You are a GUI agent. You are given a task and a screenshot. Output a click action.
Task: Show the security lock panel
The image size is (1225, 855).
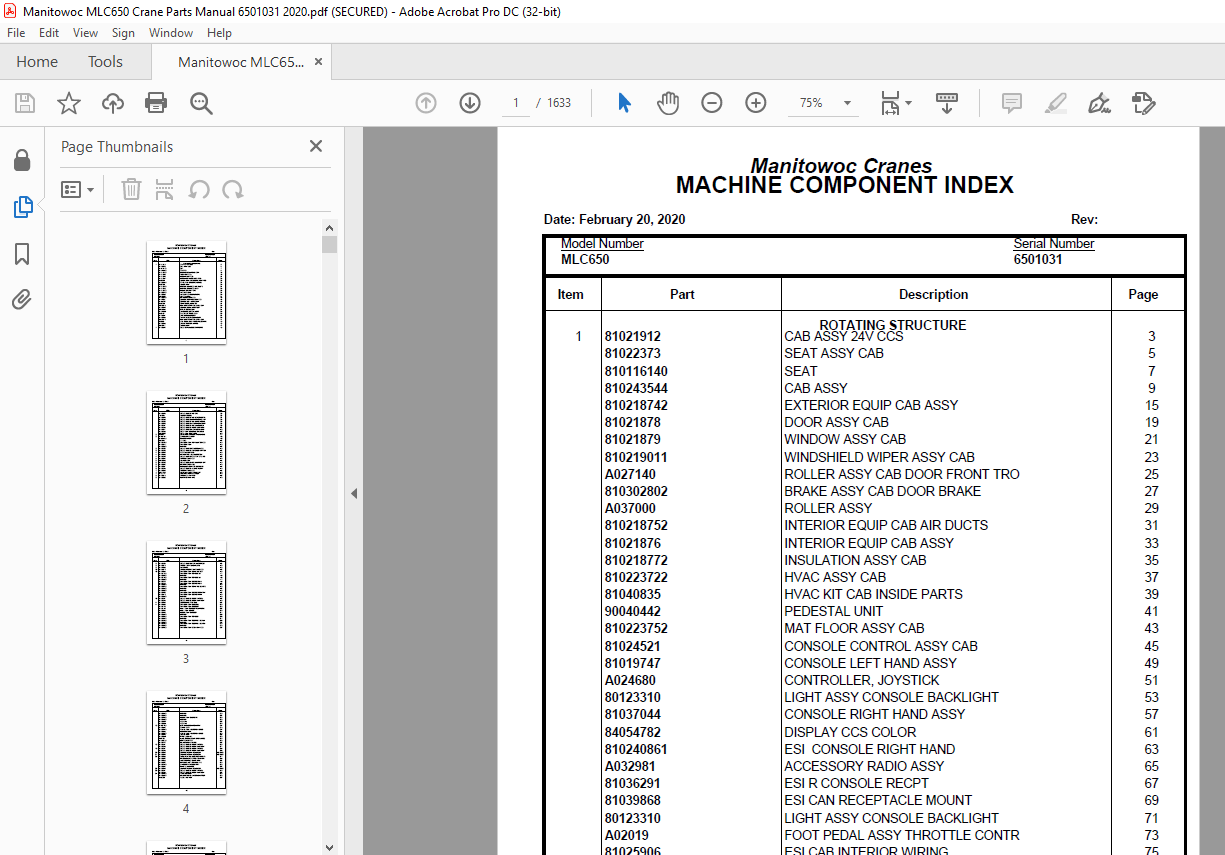(x=22, y=160)
